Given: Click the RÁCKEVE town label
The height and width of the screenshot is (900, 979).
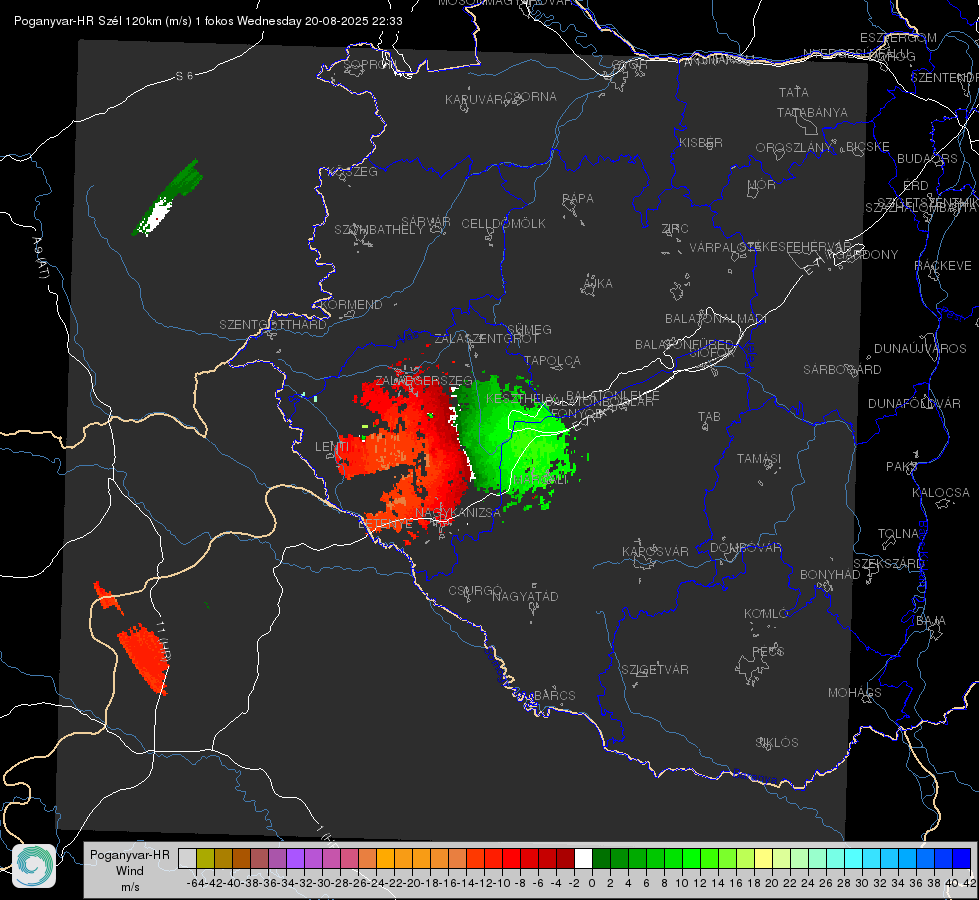Looking at the screenshot, I should [943, 265].
